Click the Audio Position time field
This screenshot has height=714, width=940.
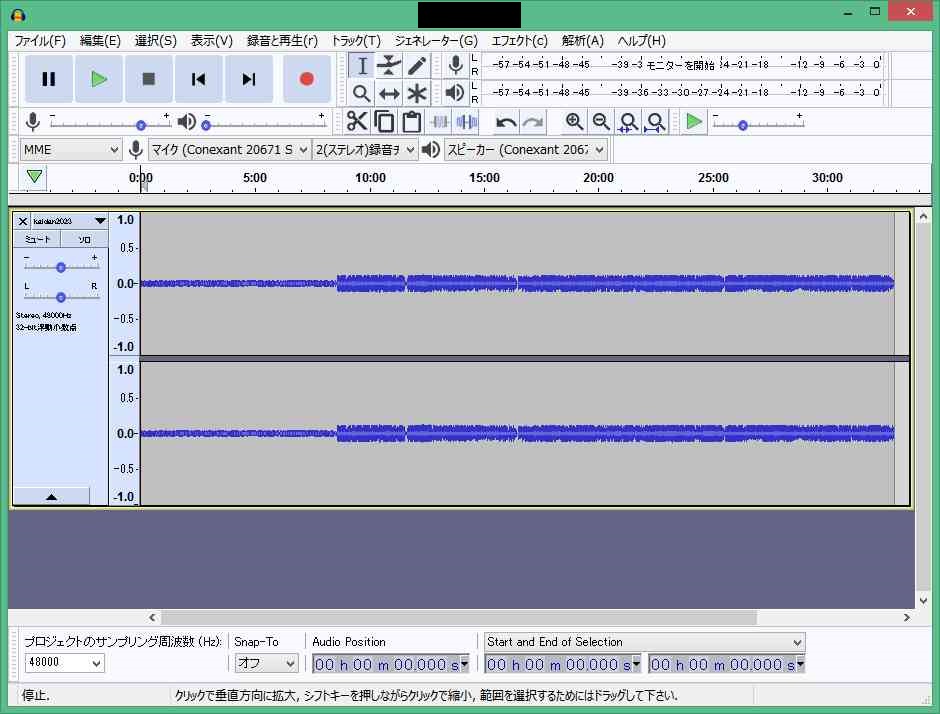coord(390,664)
